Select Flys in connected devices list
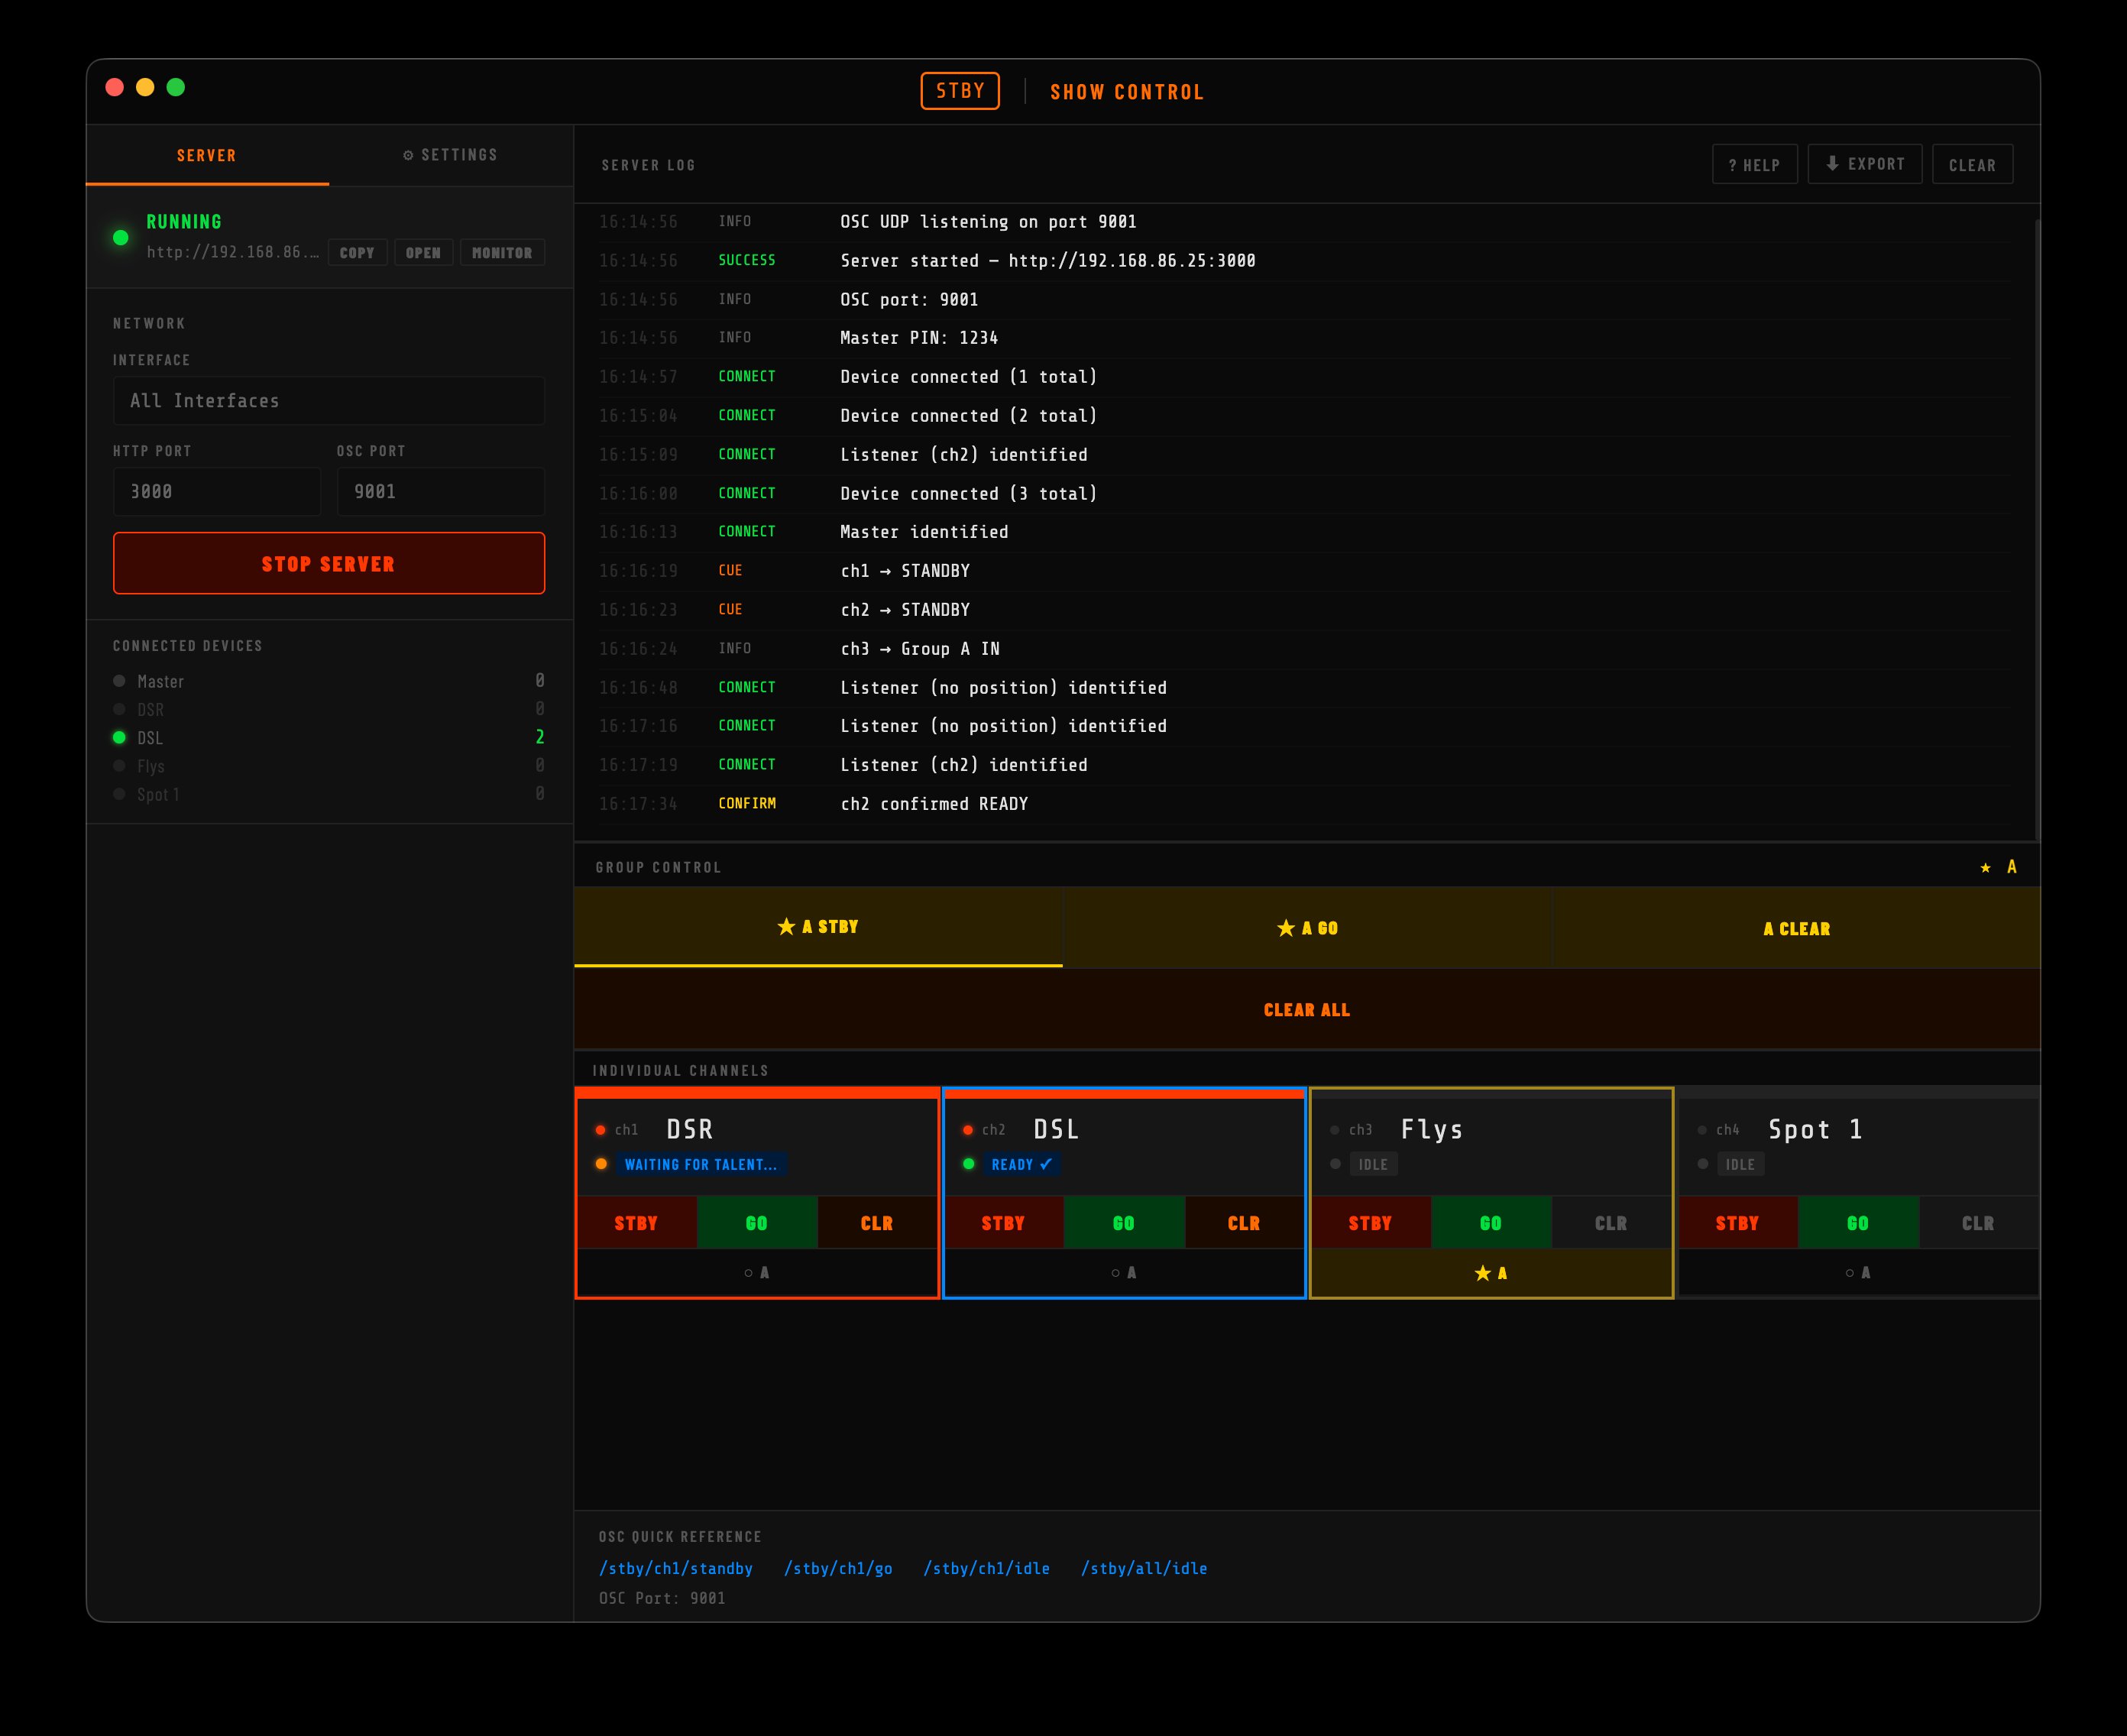Viewport: 2127px width, 1736px height. click(x=329, y=766)
